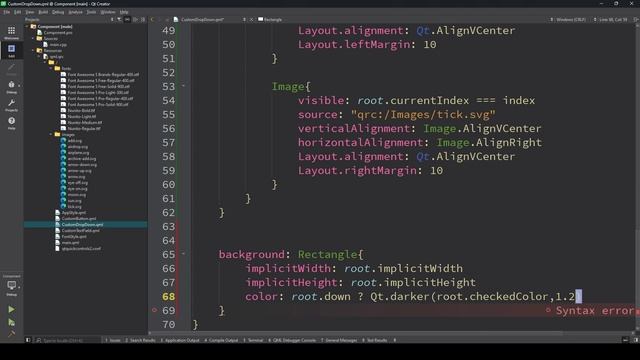Open the Component kit selector
Image resolution: width=640 pixels, height=360 pixels.
(x=11, y=286)
